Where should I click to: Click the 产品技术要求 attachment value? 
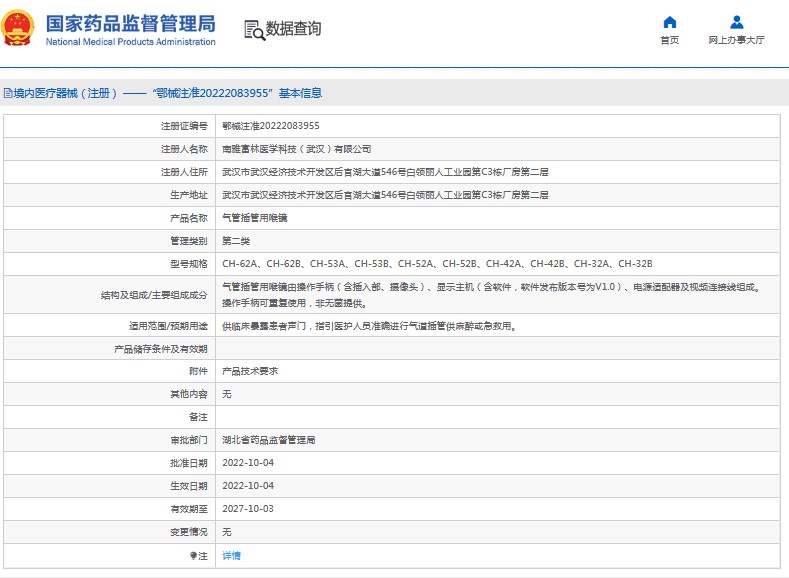250,371
